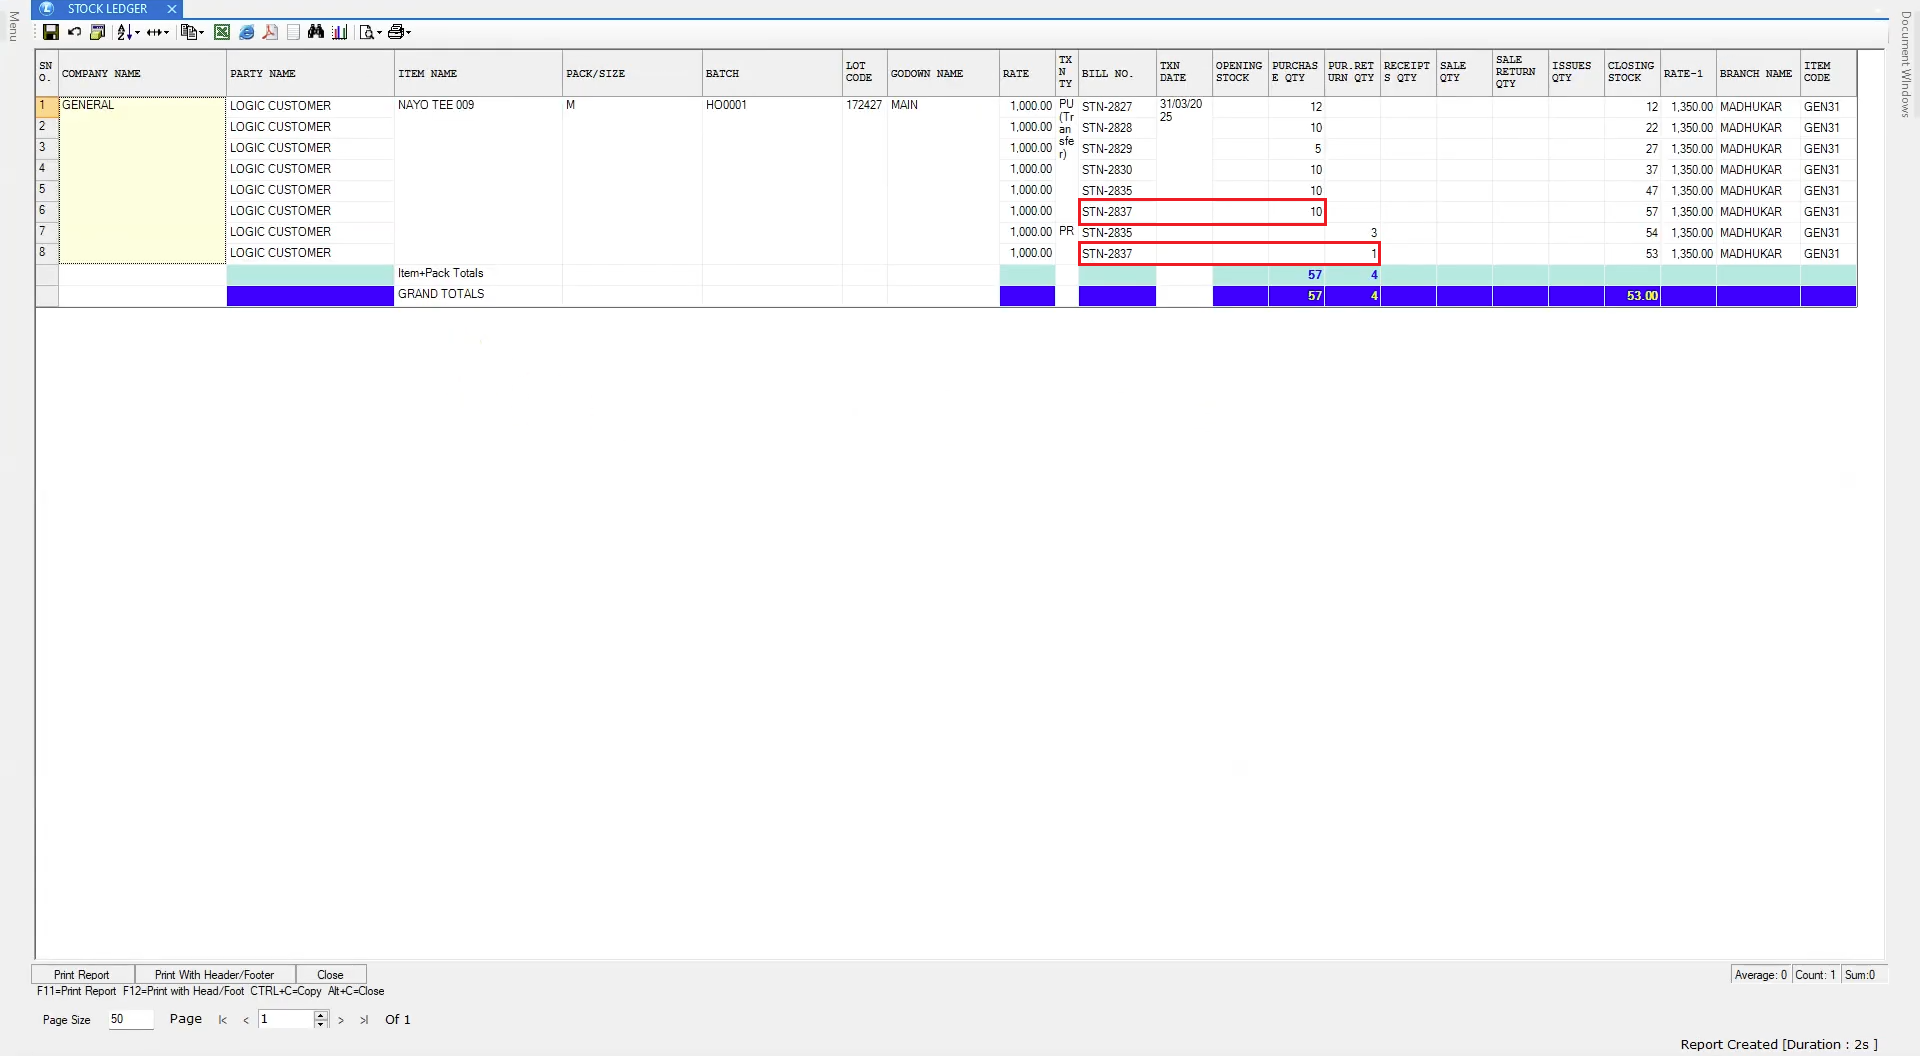Screen dimensions: 1920x1056
Task: Export report using green Excel icon
Action: click(222, 32)
